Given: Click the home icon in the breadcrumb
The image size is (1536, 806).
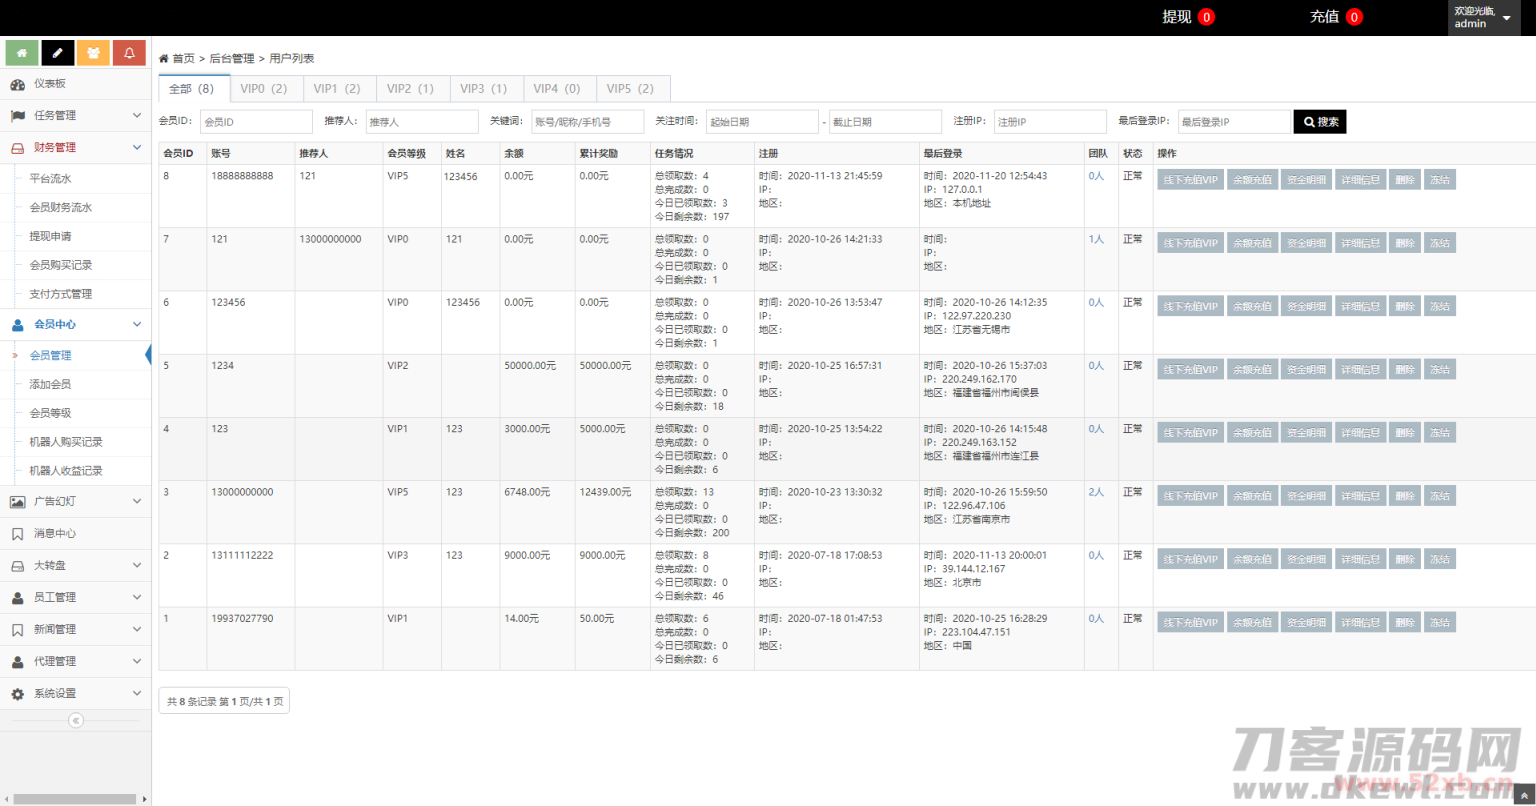Looking at the screenshot, I should 162,57.
